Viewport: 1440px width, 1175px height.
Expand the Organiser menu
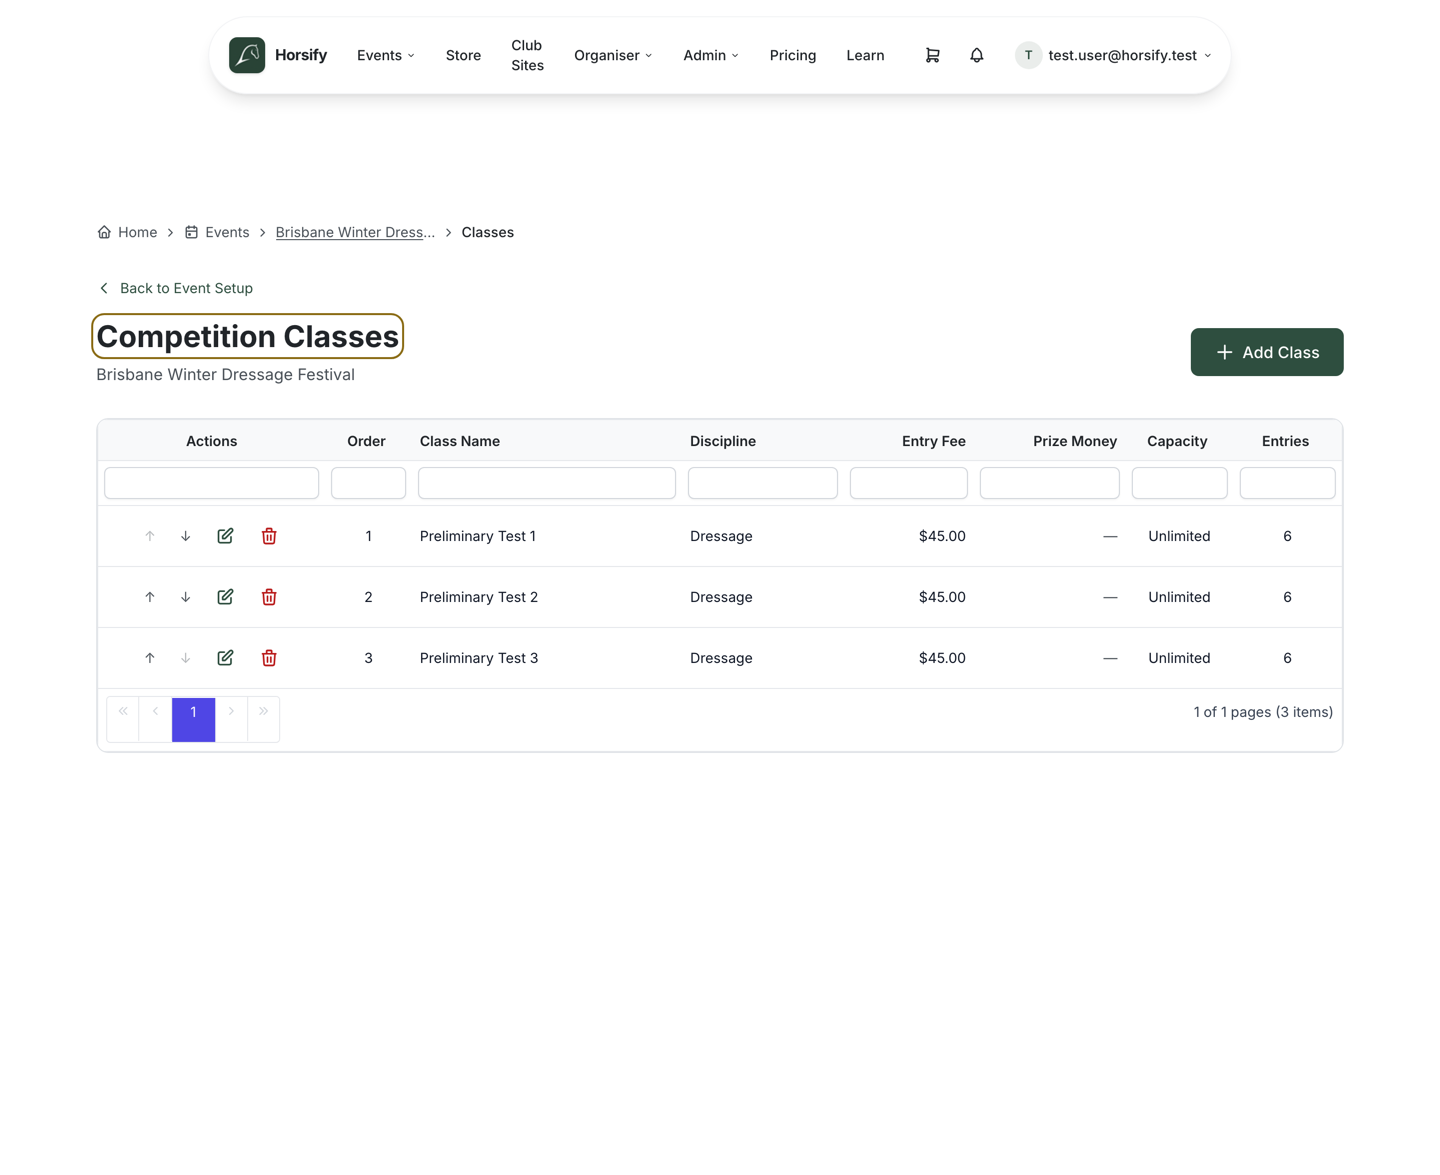point(613,55)
